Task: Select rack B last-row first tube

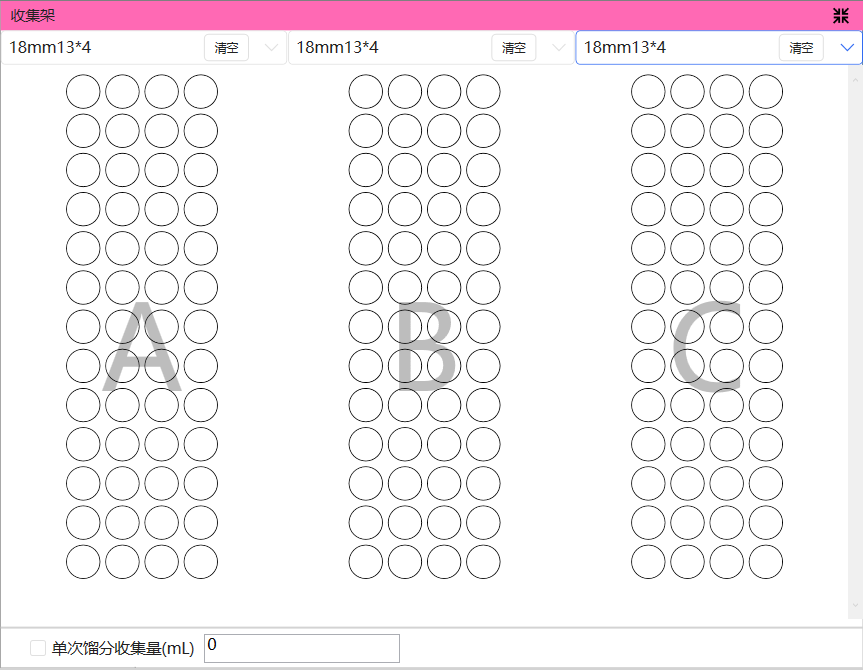Action: pos(365,562)
